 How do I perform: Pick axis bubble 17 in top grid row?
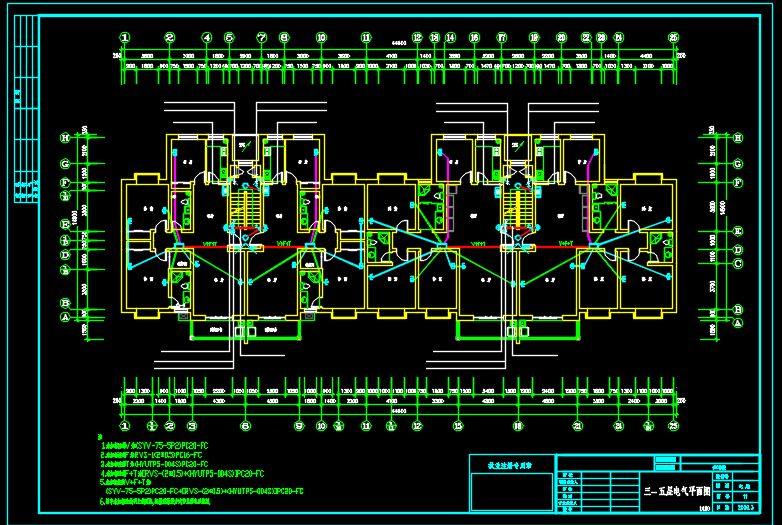[x=502, y=37]
